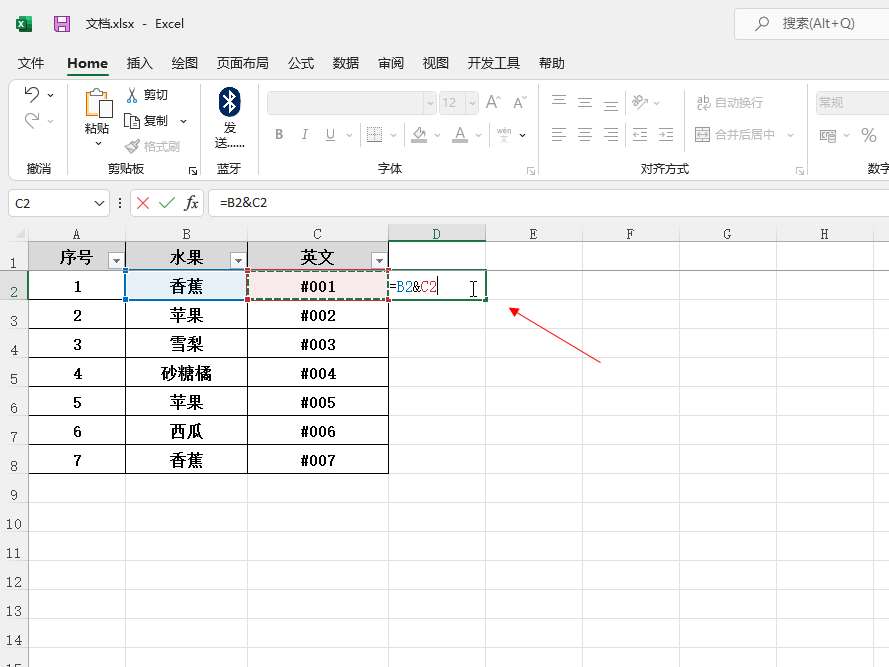Image resolution: width=889 pixels, height=667 pixels.
Task: Click cell containing #006
Action: (318, 430)
